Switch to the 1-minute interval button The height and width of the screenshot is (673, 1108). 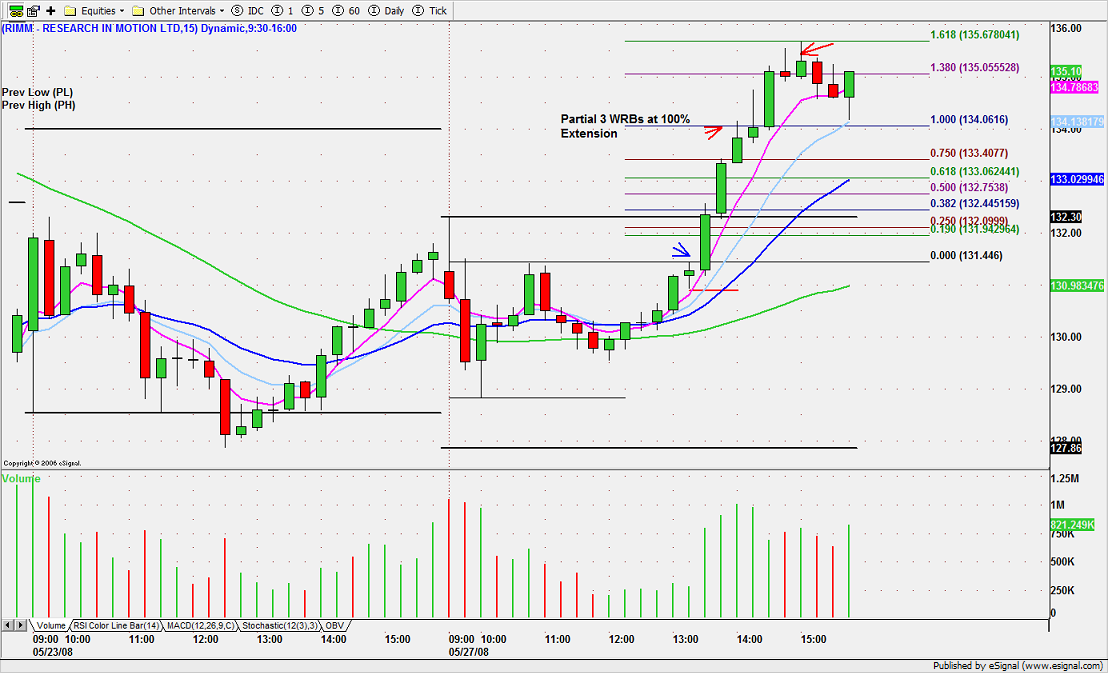click(x=282, y=11)
